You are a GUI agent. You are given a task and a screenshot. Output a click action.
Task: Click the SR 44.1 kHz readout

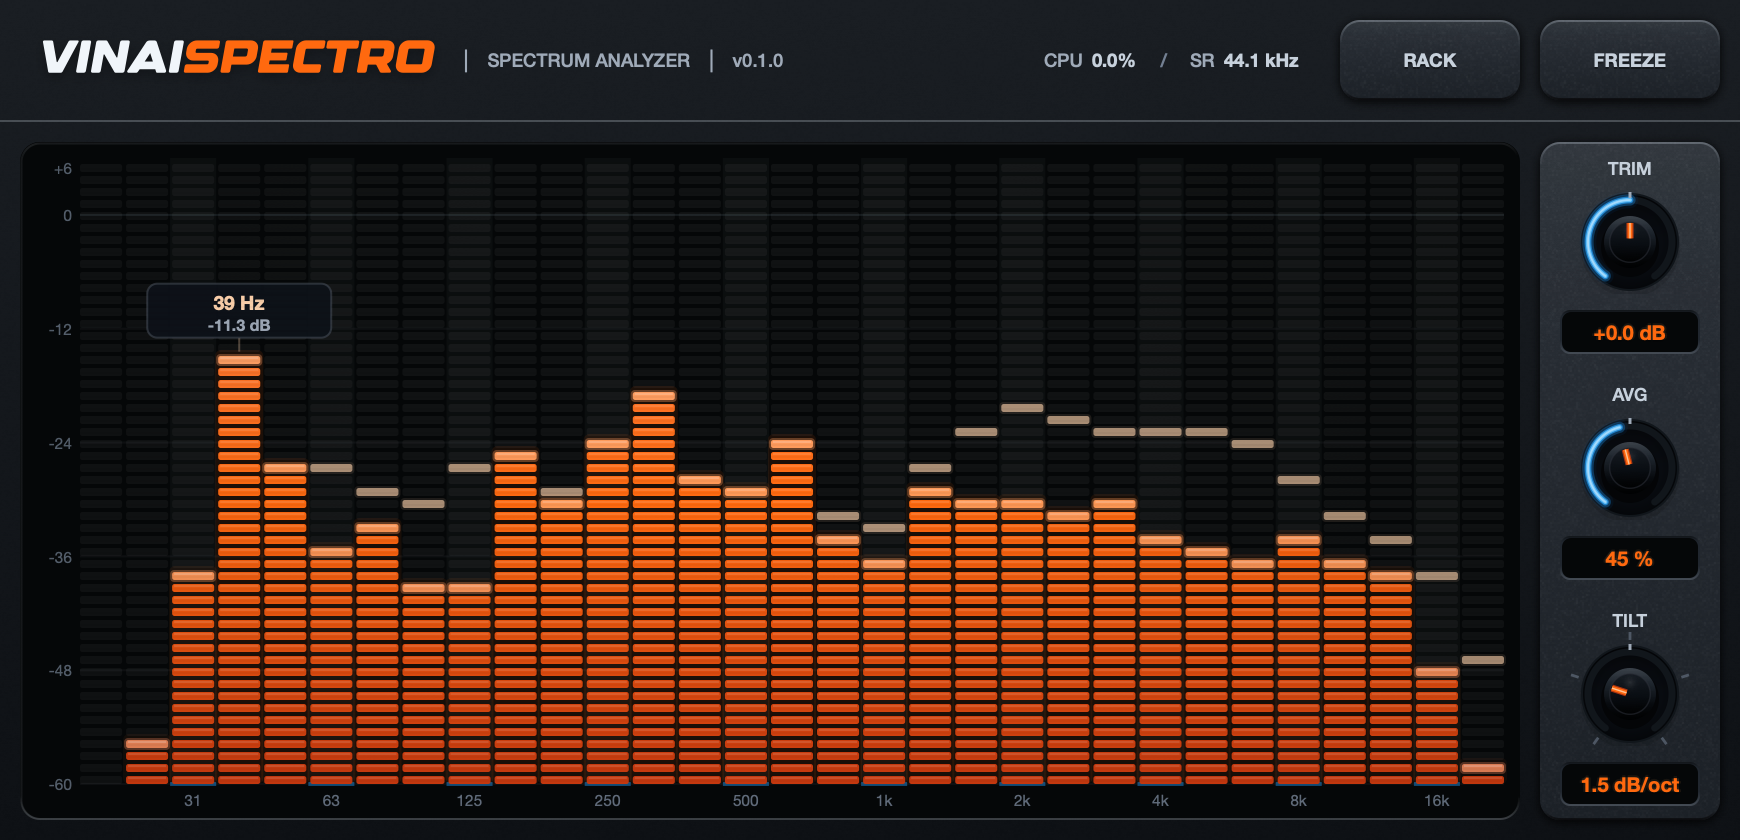pyautogui.click(x=1244, y=61)
